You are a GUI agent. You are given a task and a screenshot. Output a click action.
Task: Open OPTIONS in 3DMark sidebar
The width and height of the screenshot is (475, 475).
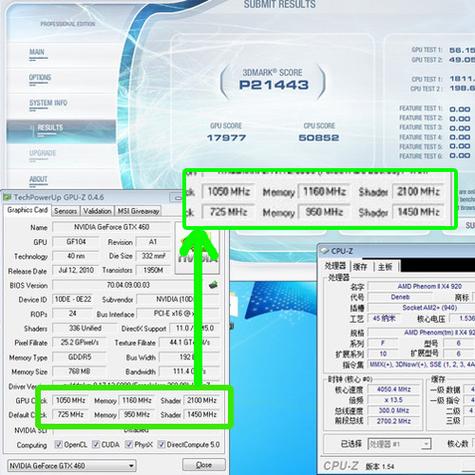(x=40, y=78)
